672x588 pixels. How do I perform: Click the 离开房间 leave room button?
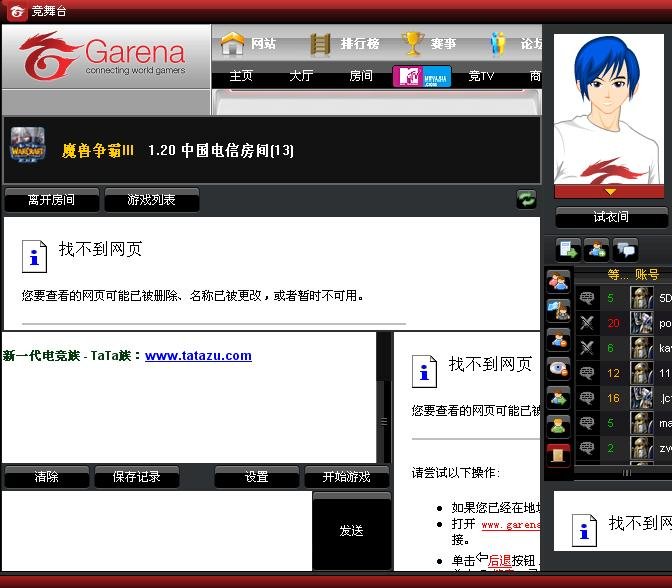[x=51, y=200]
